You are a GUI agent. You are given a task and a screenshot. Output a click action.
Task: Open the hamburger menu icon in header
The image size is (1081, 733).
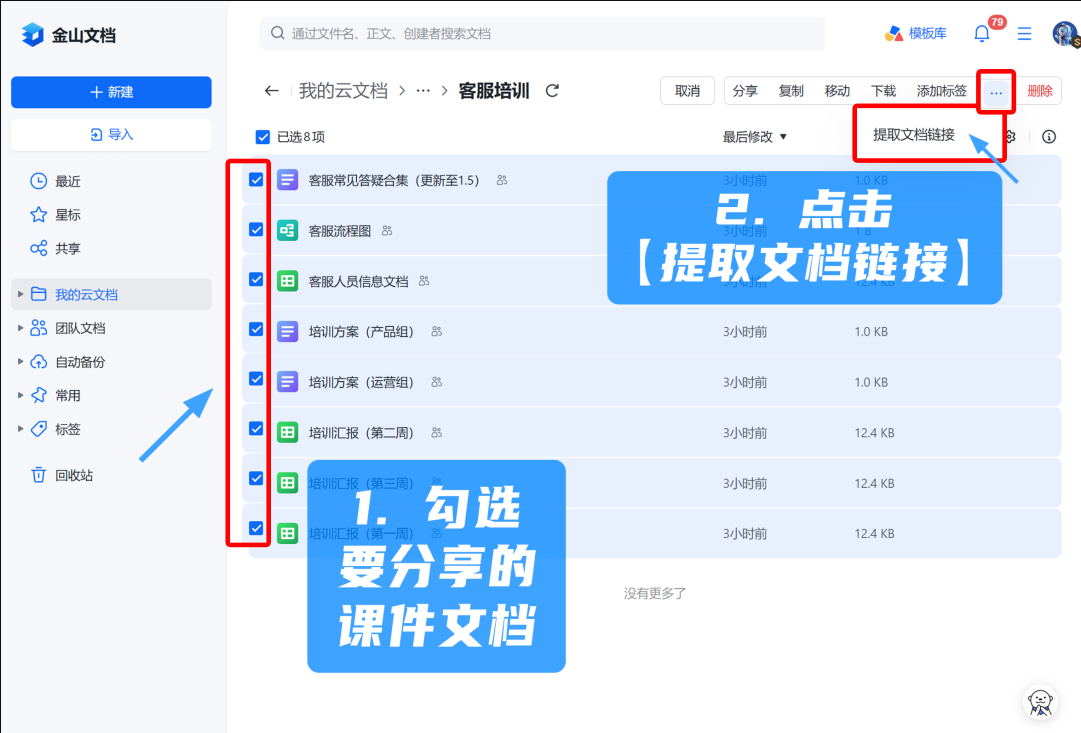coord(1024,34)
